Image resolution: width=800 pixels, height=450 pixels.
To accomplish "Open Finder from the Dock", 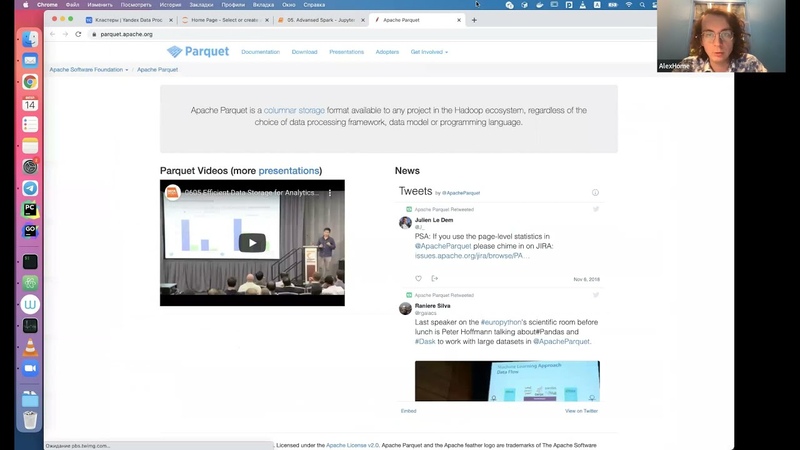I will coord(30,39).
